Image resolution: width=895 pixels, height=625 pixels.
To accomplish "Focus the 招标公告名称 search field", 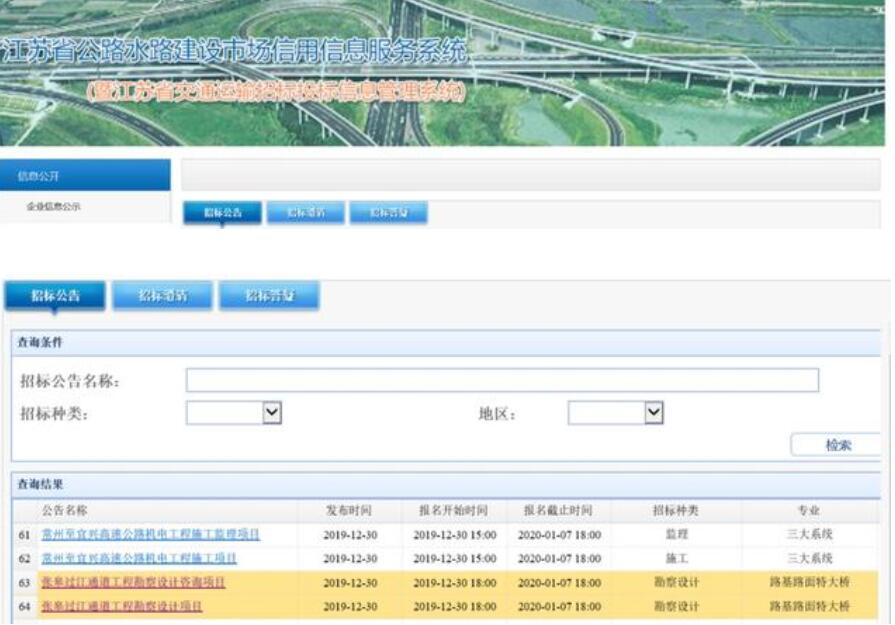I will pyautogui.click(x=502, y=380).
